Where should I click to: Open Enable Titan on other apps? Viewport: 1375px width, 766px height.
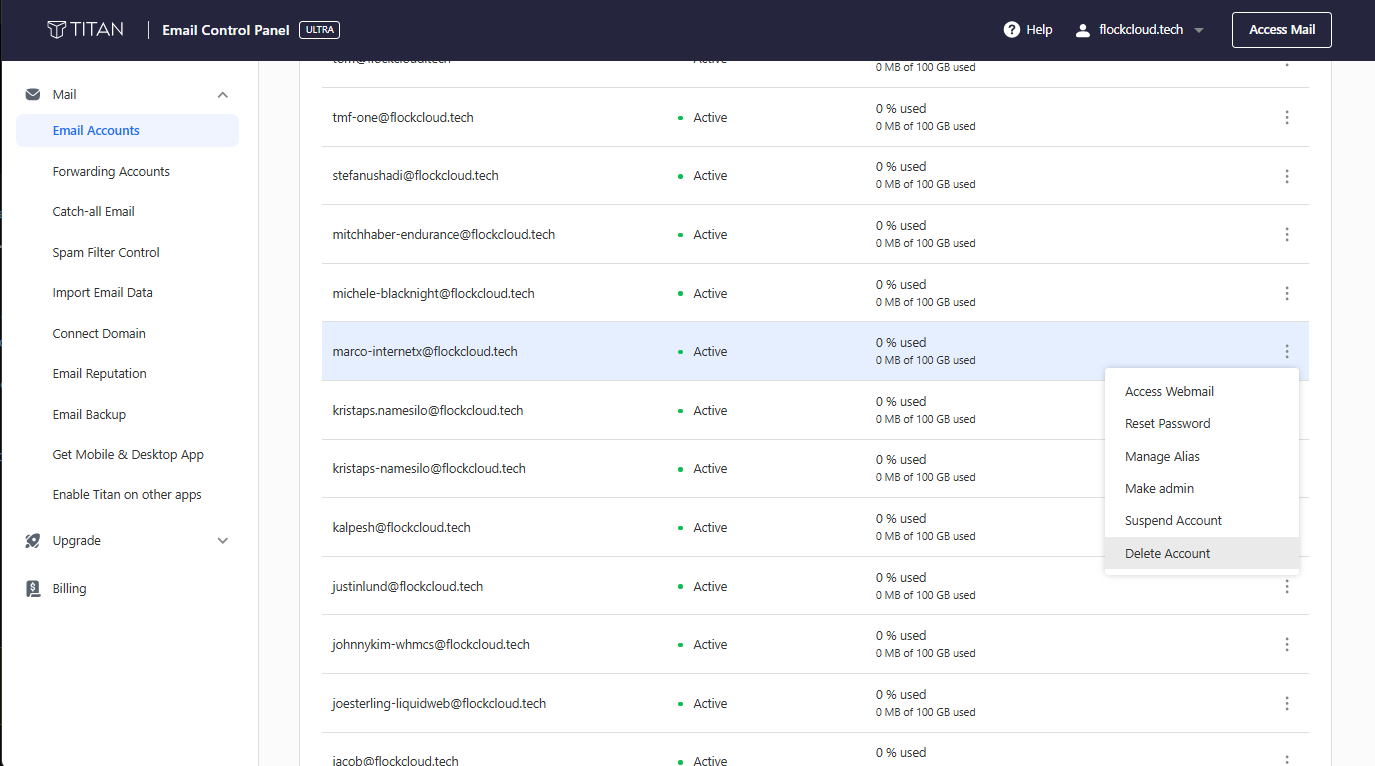point(127,494)
